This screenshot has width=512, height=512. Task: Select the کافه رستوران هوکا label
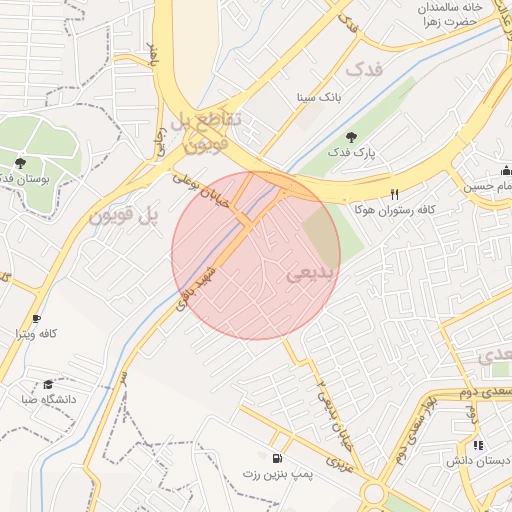395,210
